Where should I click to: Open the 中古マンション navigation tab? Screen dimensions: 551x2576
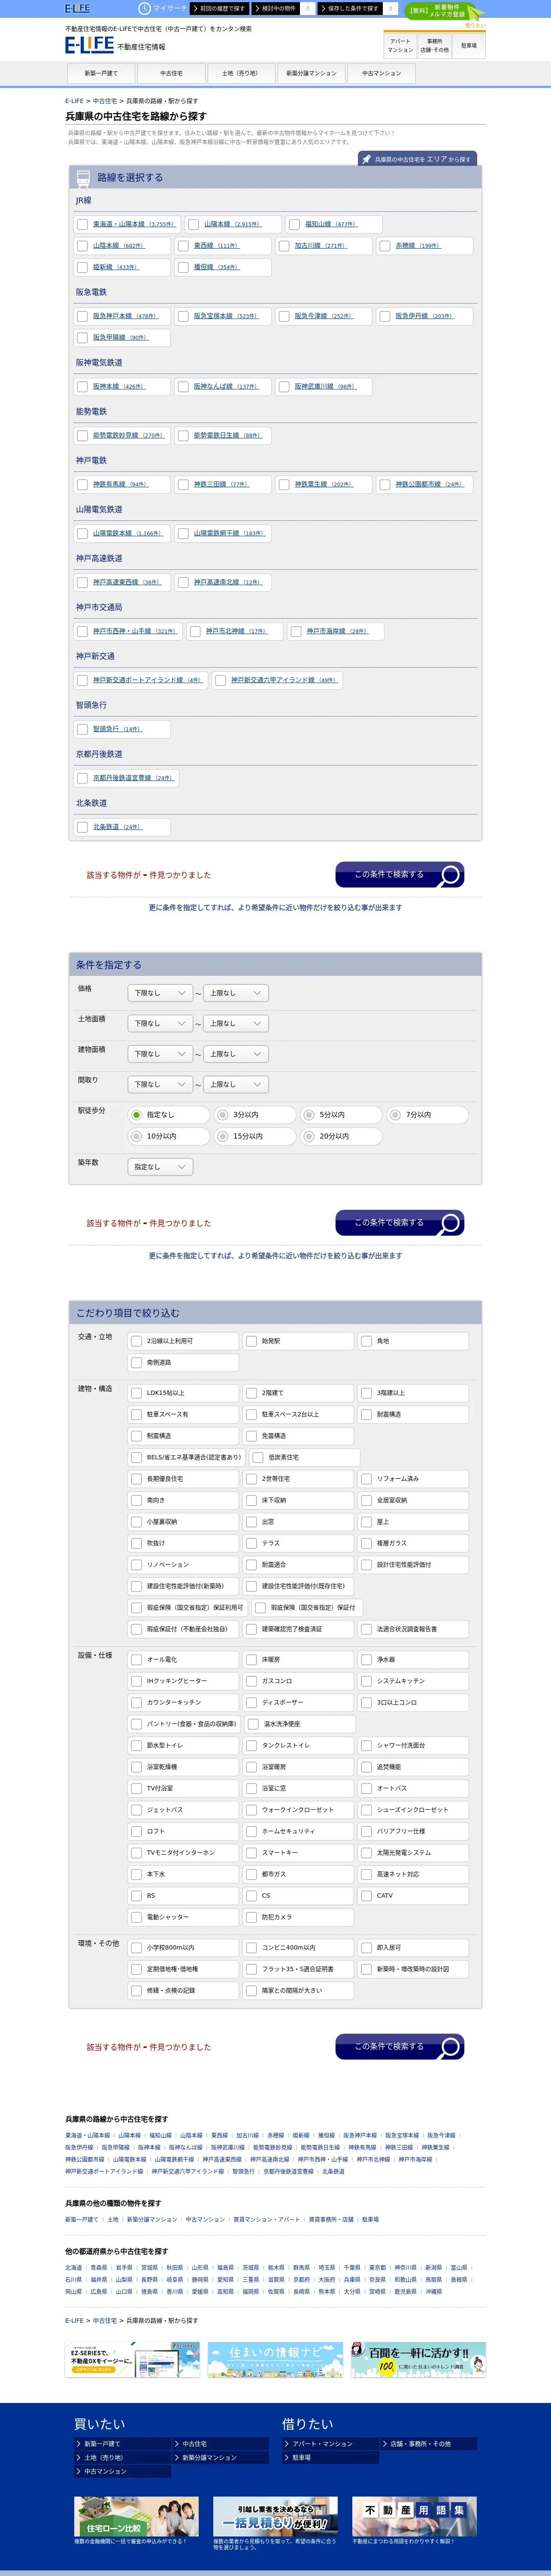click(x=381, y=73)
